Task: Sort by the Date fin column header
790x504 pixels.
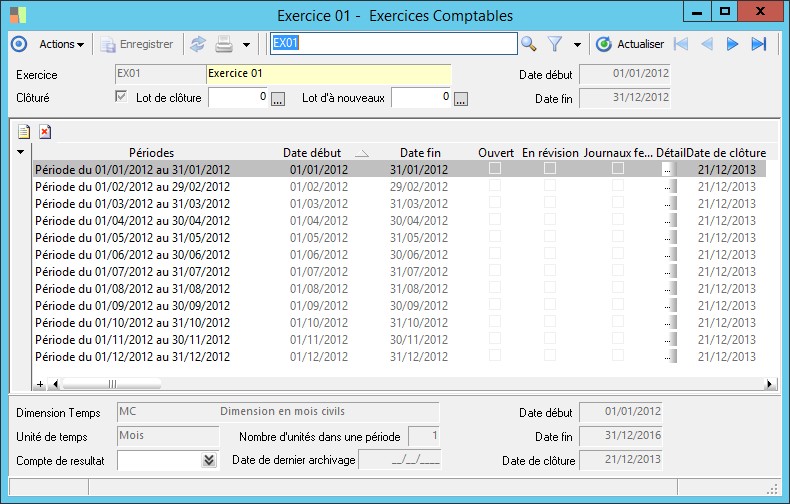Action: 420,153
